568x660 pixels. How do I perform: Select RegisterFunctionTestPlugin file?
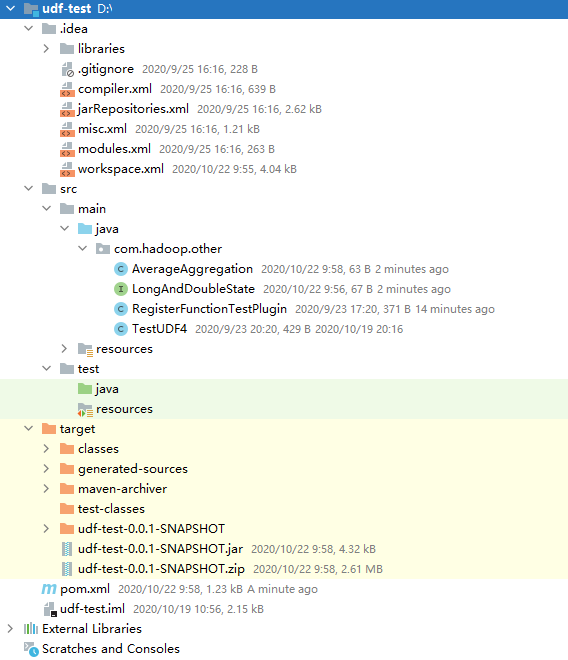(209, 309)
